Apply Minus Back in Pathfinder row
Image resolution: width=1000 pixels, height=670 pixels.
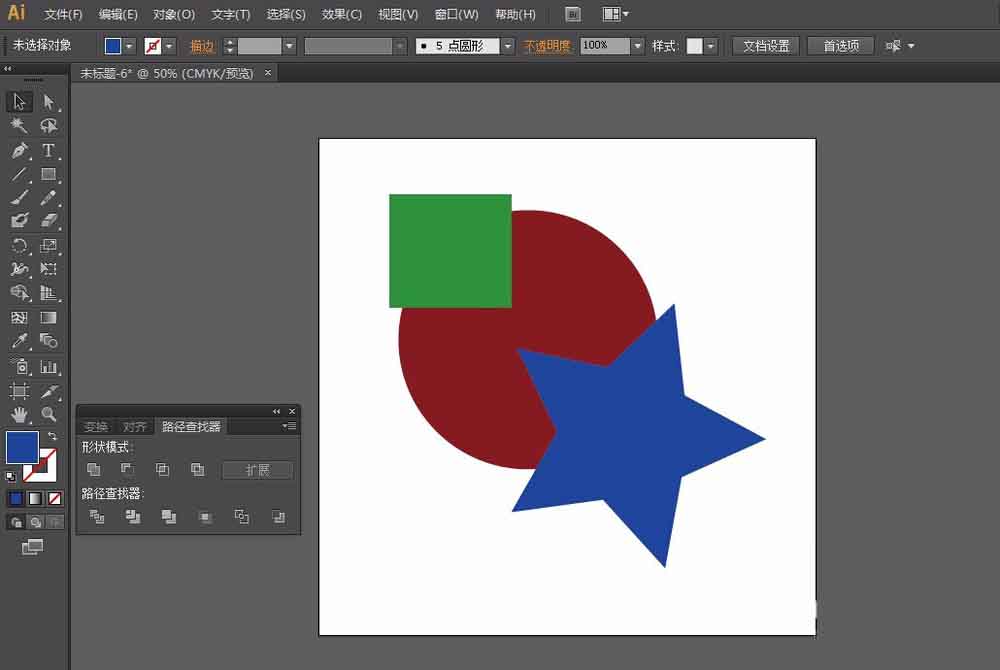[278, 516]
